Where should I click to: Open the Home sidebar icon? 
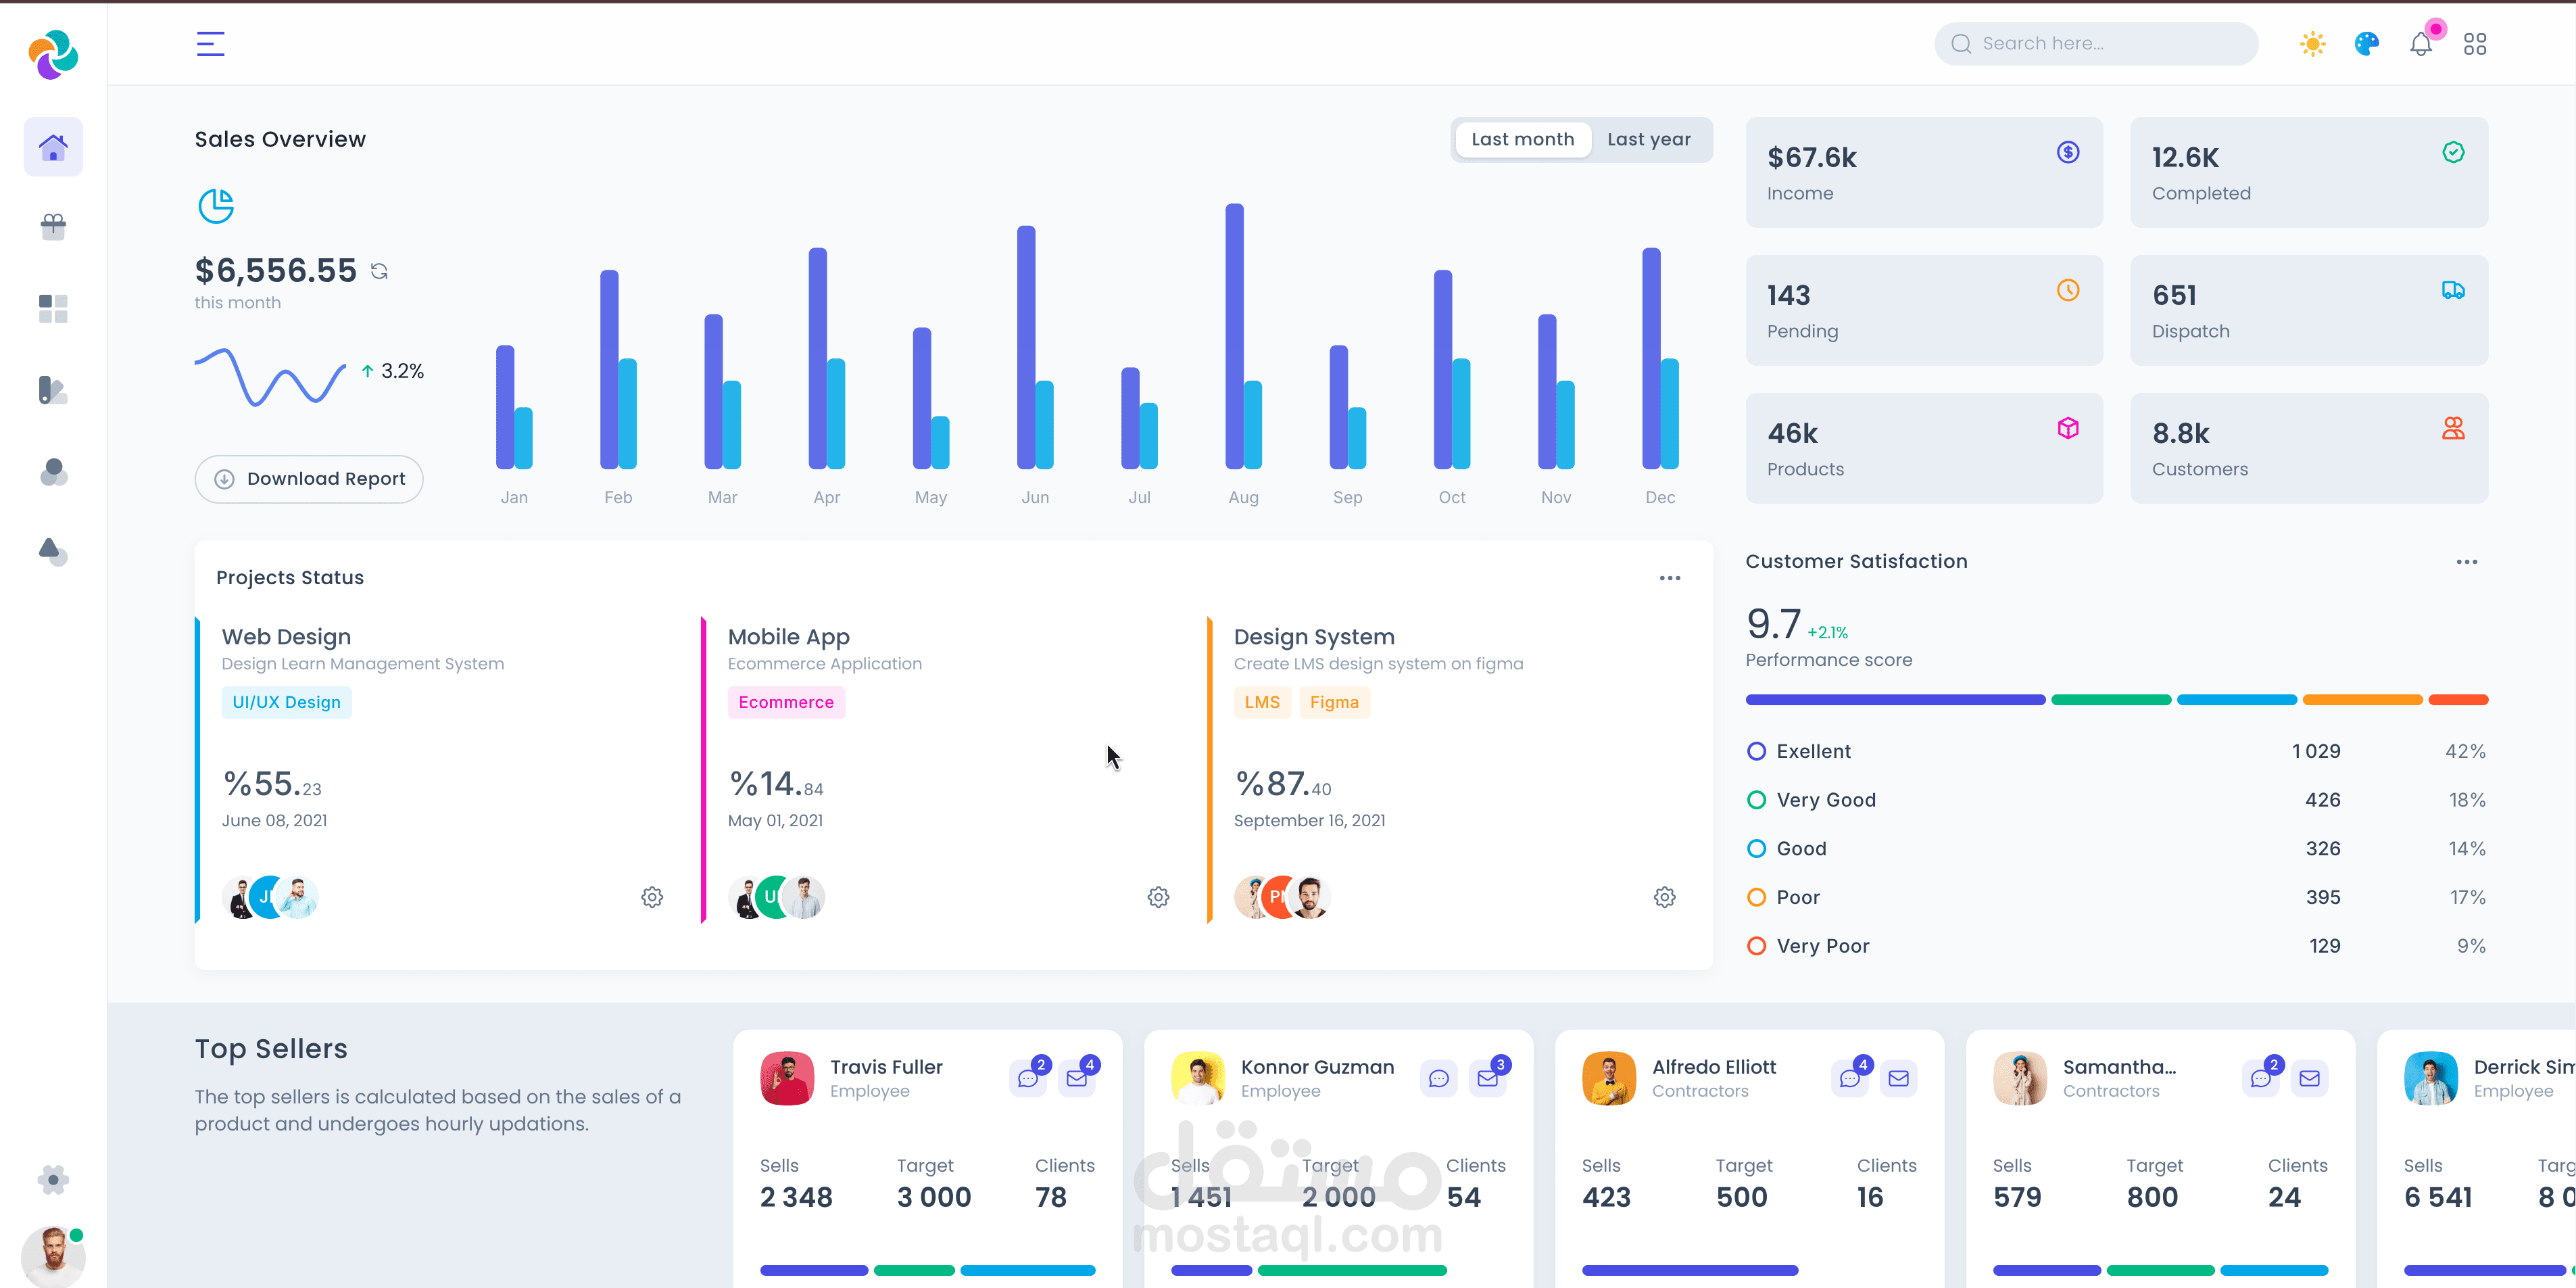click(53, 147)
